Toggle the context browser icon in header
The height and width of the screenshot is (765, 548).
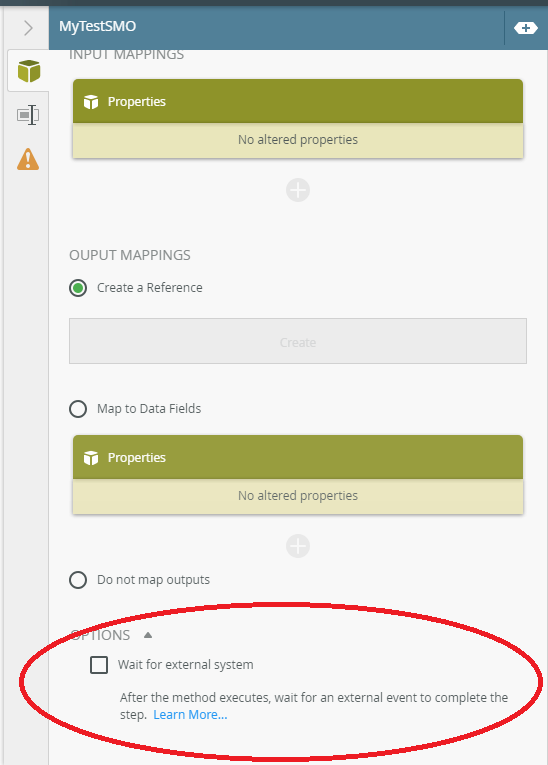click(526, 28)
